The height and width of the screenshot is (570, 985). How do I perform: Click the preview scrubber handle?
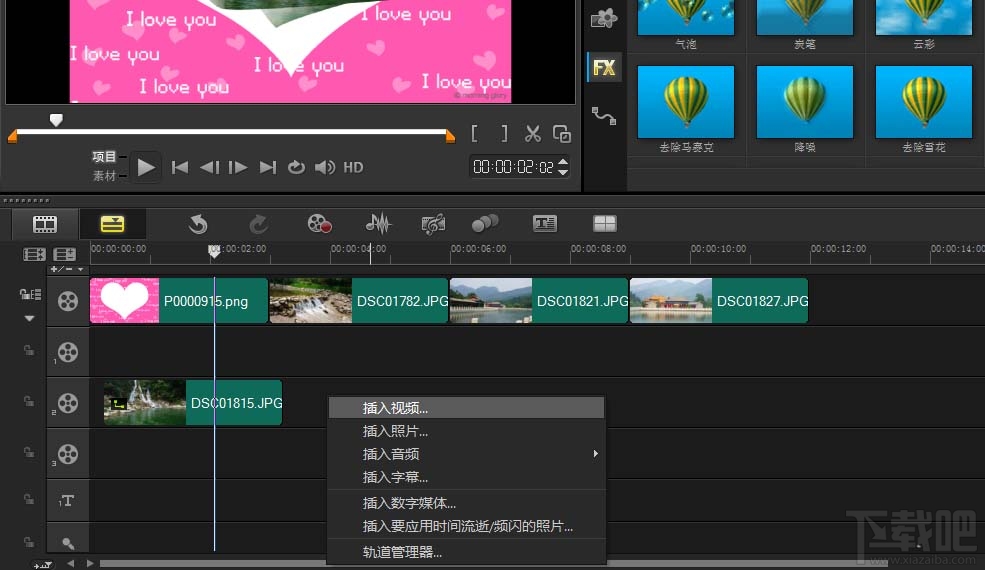tap(56, 120)
